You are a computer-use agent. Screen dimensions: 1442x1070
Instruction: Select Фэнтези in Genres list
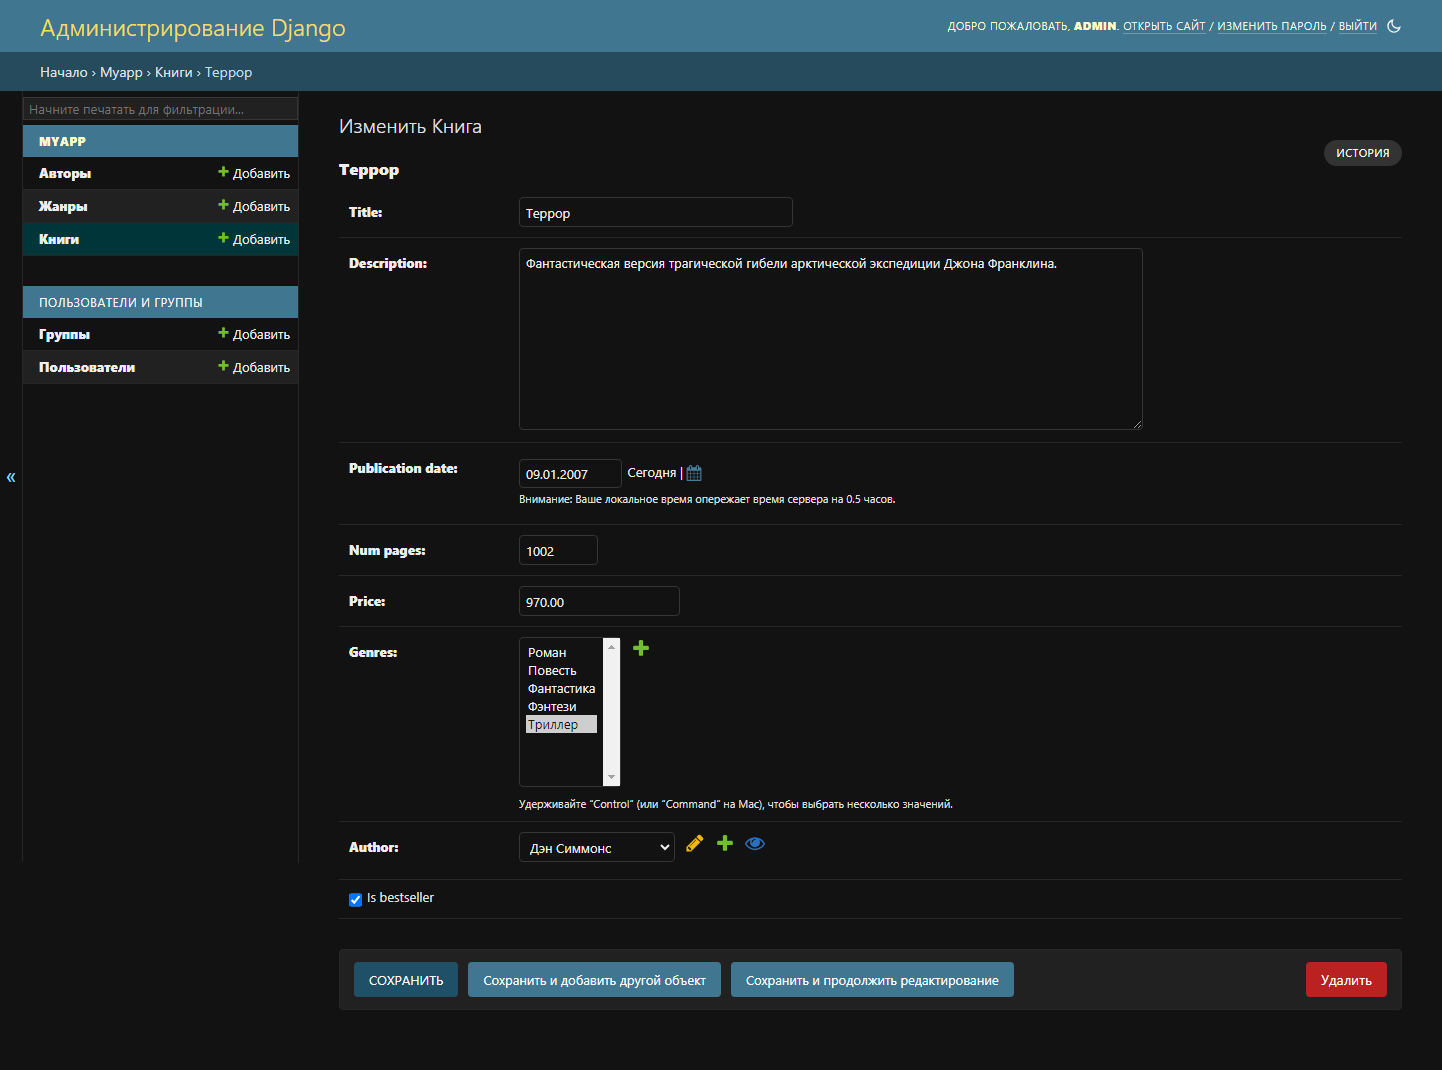(561, 706)
